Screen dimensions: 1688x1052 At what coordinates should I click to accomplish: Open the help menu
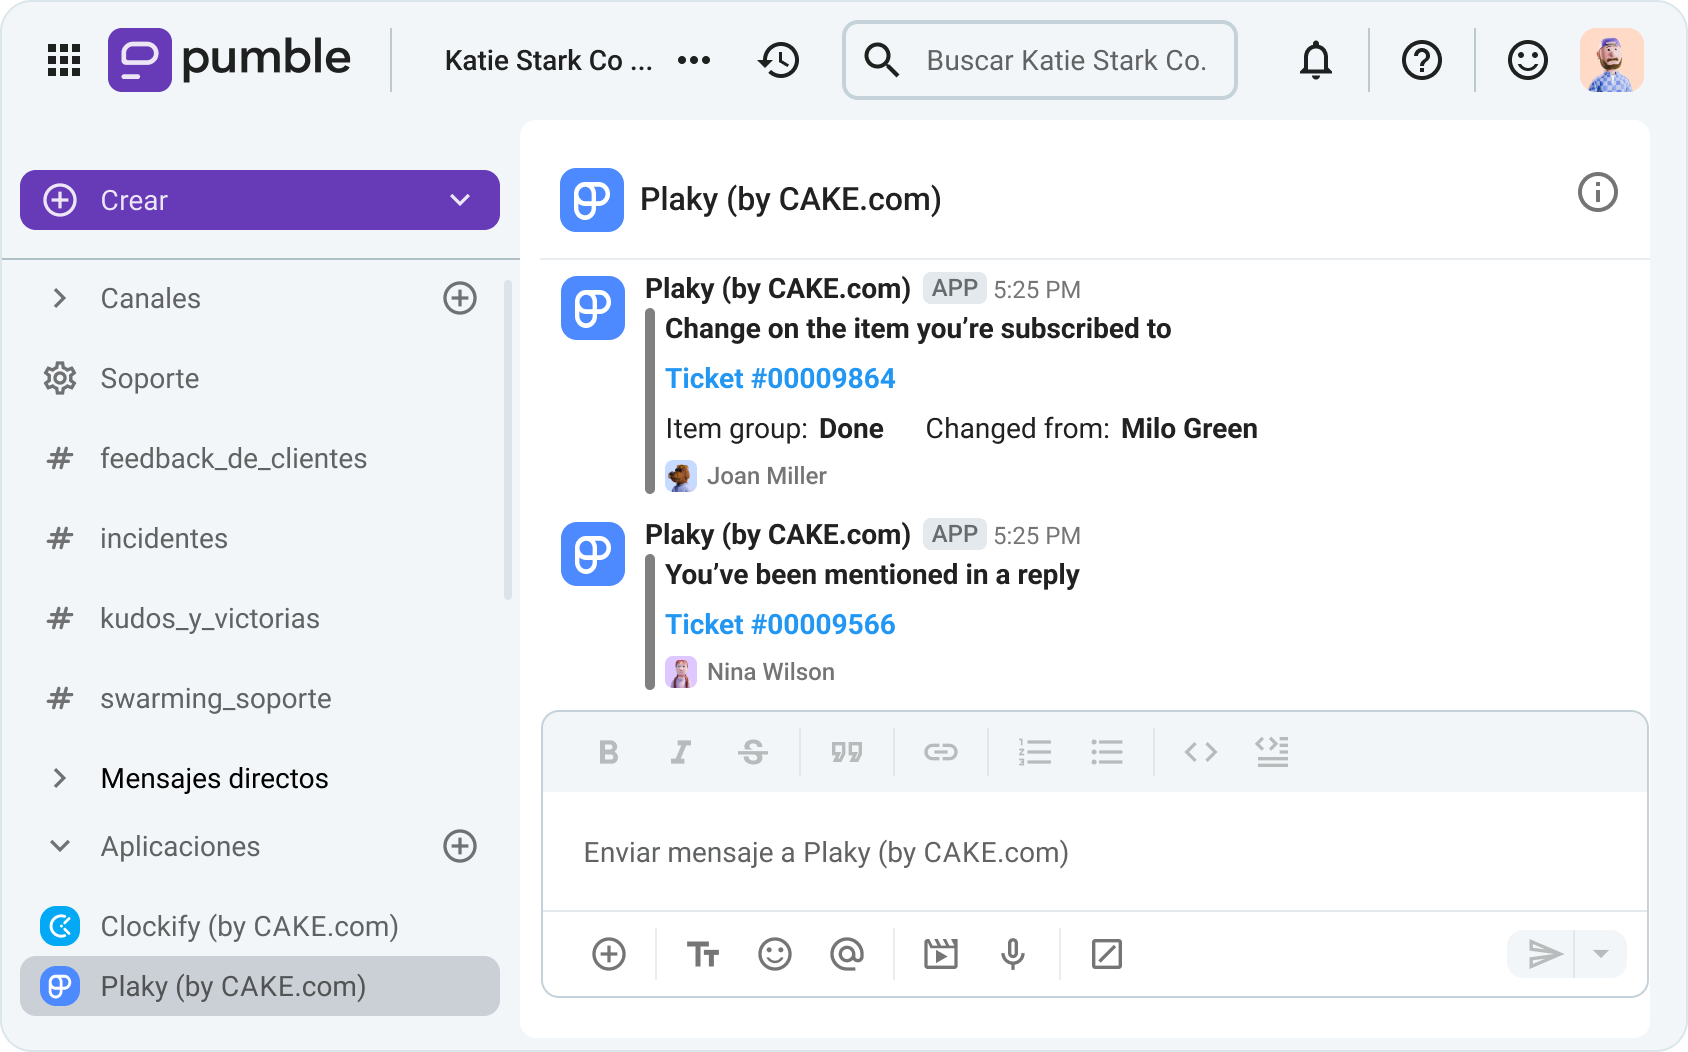[x=1421, y=60]
